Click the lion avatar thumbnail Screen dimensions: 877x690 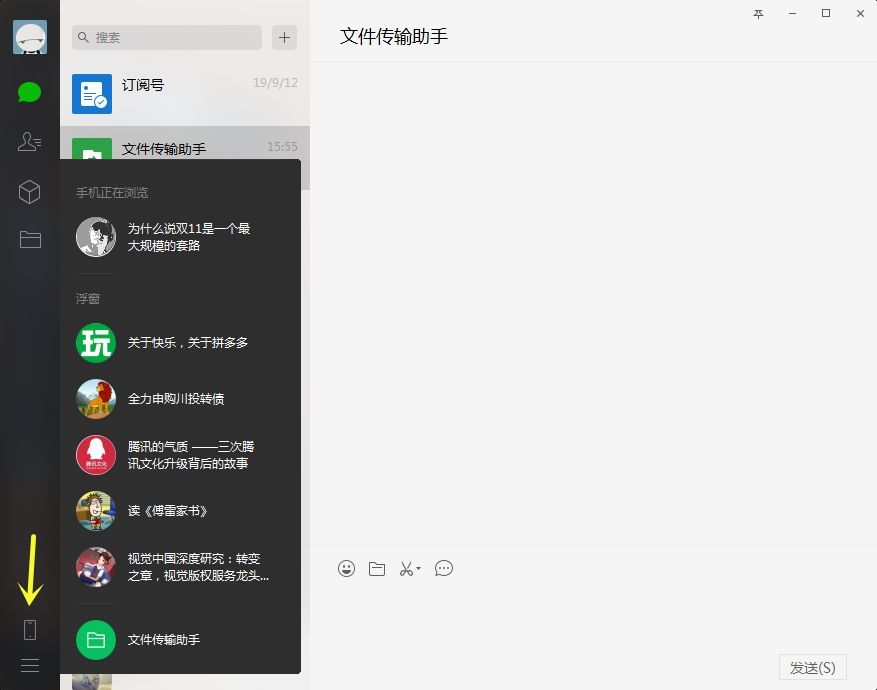[x=96, y=399]
